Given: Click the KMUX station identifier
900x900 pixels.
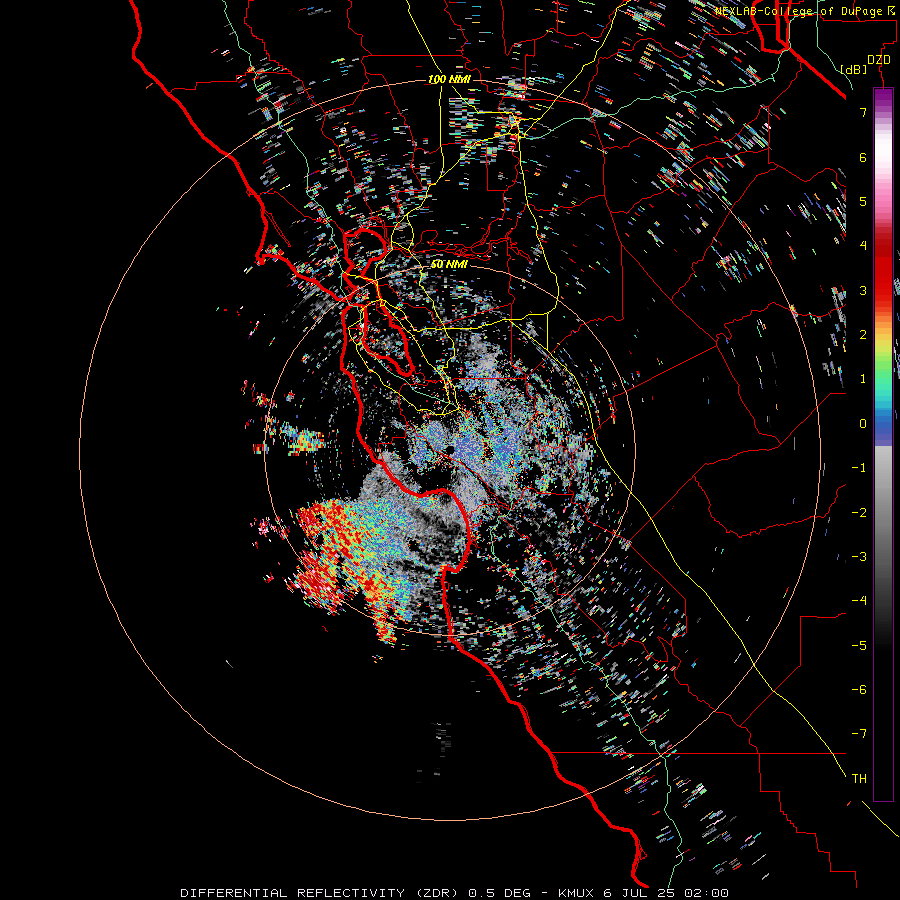Looking at the screenshot, I should [x=575, y=893].
